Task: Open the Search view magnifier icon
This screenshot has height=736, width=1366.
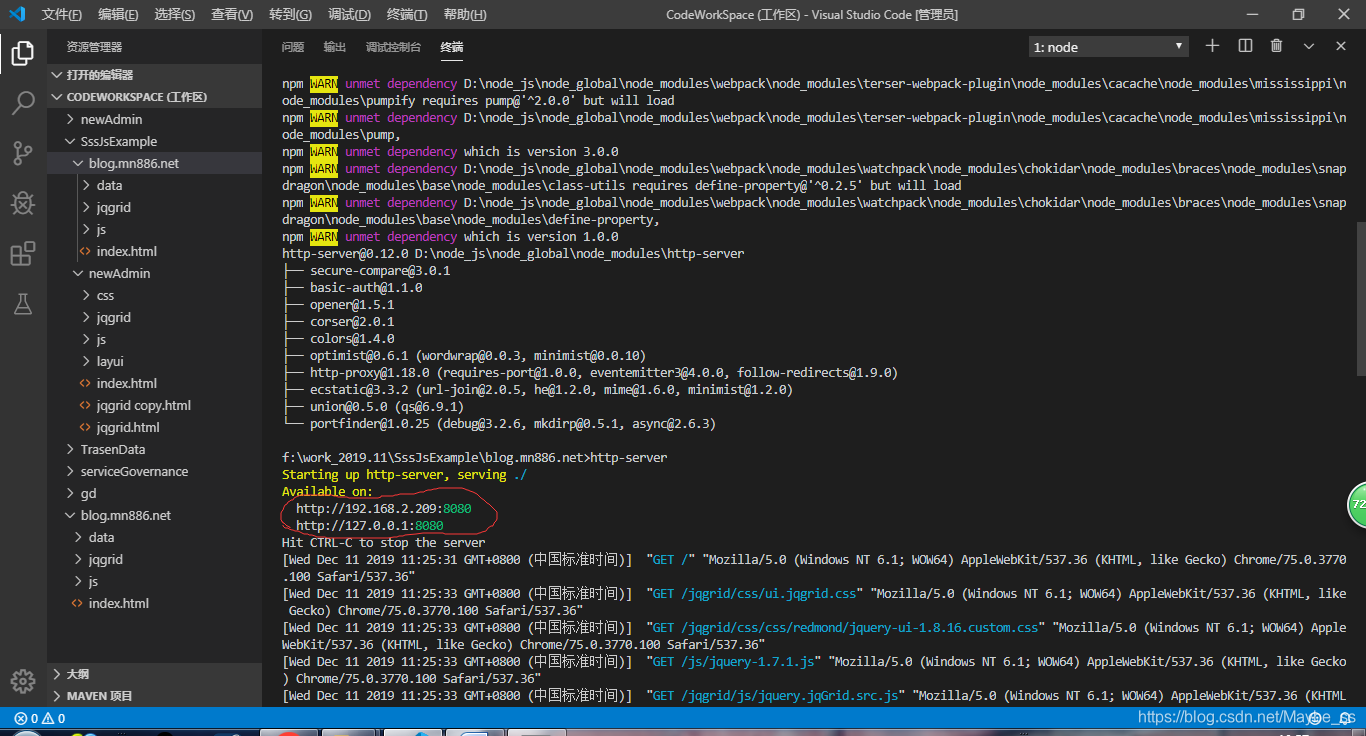Action: pyautogui.click(x=22, y=102)
